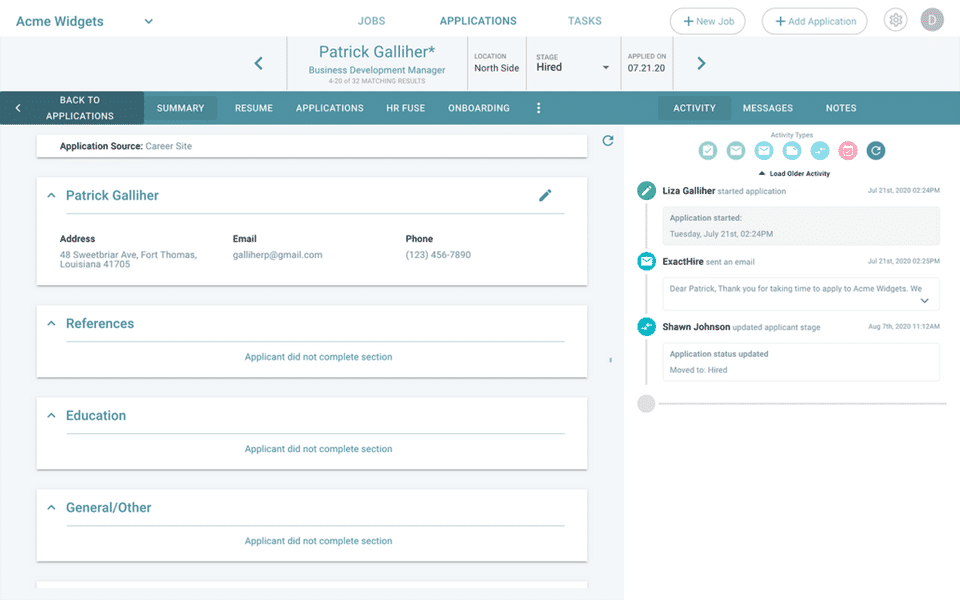Toggle the pink calendar activity type filter
Screen dimensions: 960x600
point(847,151)
